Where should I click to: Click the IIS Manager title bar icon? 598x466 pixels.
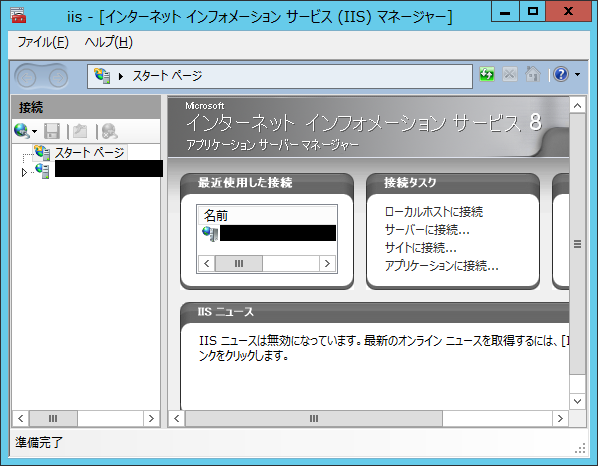[18, 16]
